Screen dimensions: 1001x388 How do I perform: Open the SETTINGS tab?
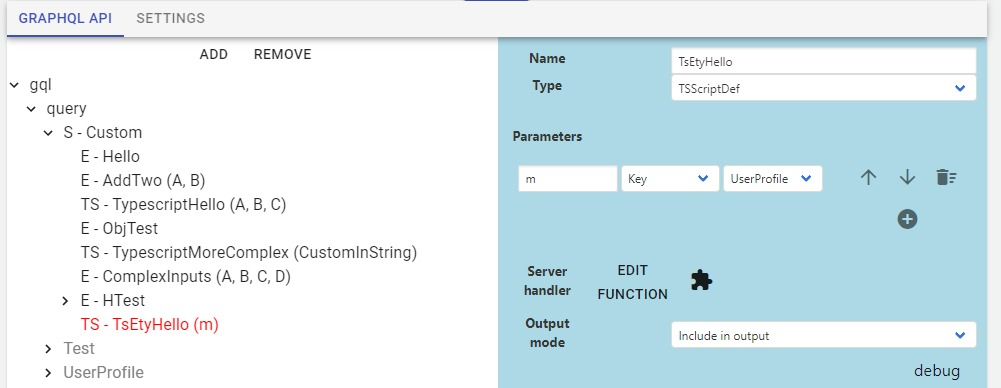(x=170, y=18)
